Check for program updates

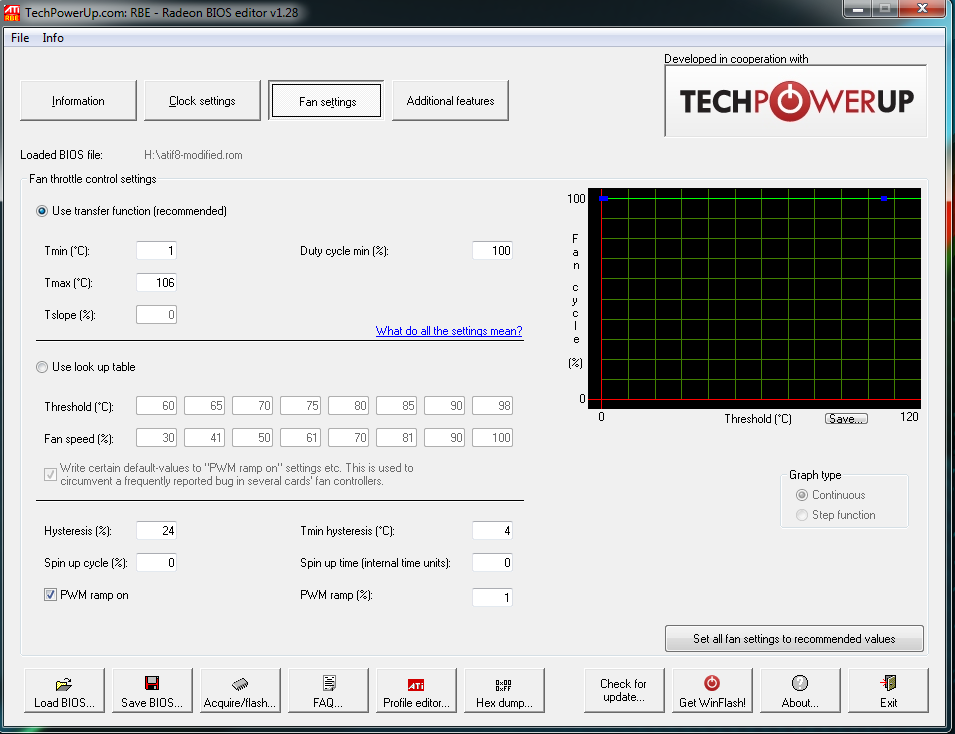[623, 690]
